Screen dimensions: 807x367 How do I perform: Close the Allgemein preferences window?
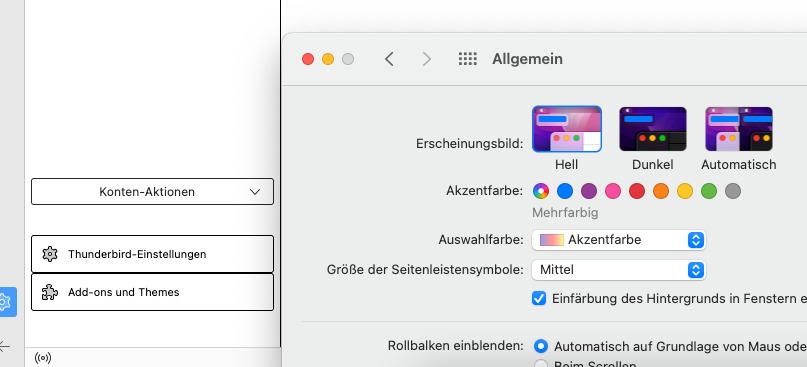click(x=308, y=59)
